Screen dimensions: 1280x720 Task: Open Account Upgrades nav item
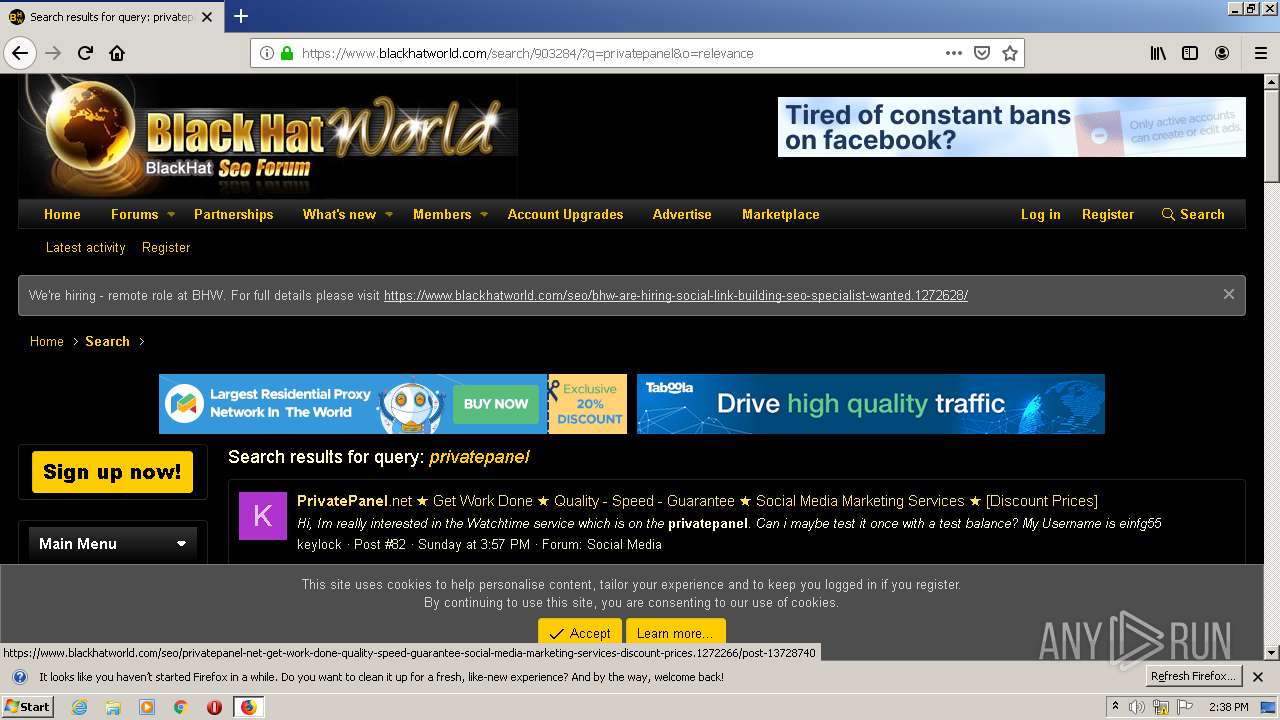click(x=565, y=214)
